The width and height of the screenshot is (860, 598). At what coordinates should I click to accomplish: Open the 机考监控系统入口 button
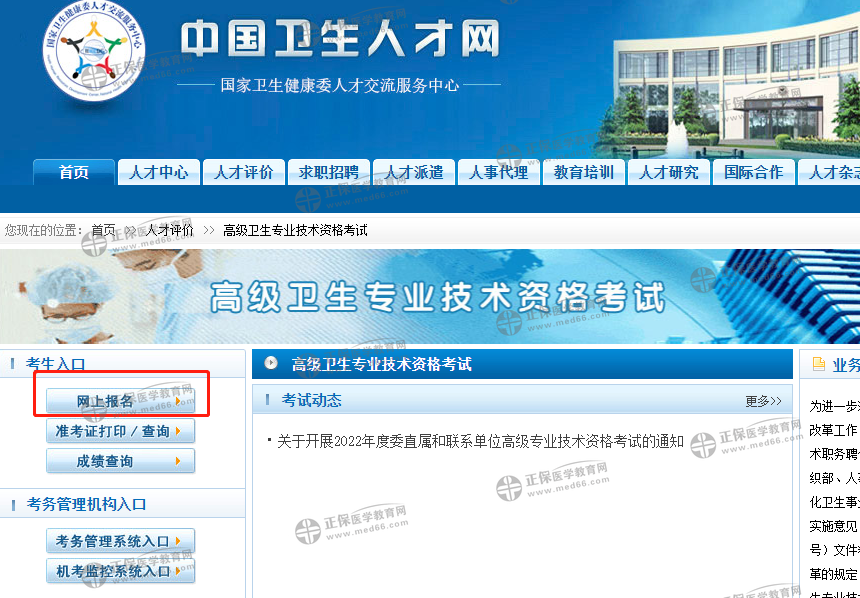(x=119, y=571)
